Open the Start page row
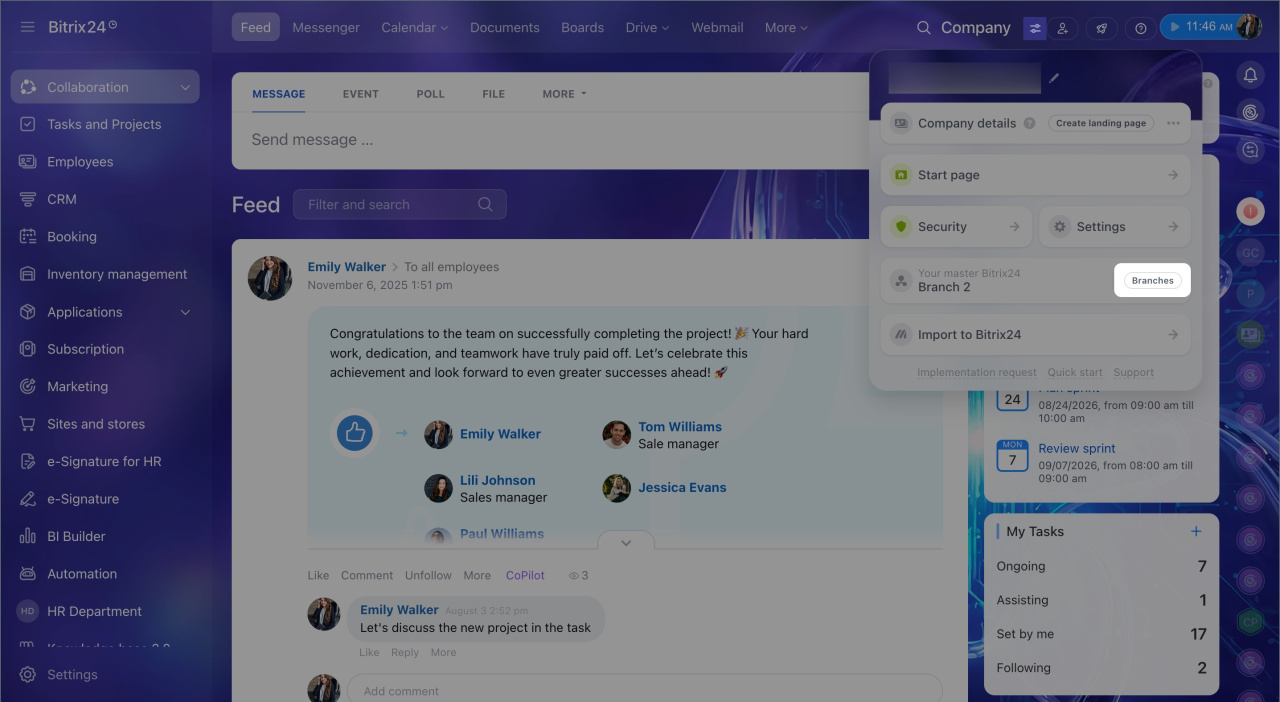This screenshot has width=1280, height=702. pyautogui.click(x=1035, y=175)
